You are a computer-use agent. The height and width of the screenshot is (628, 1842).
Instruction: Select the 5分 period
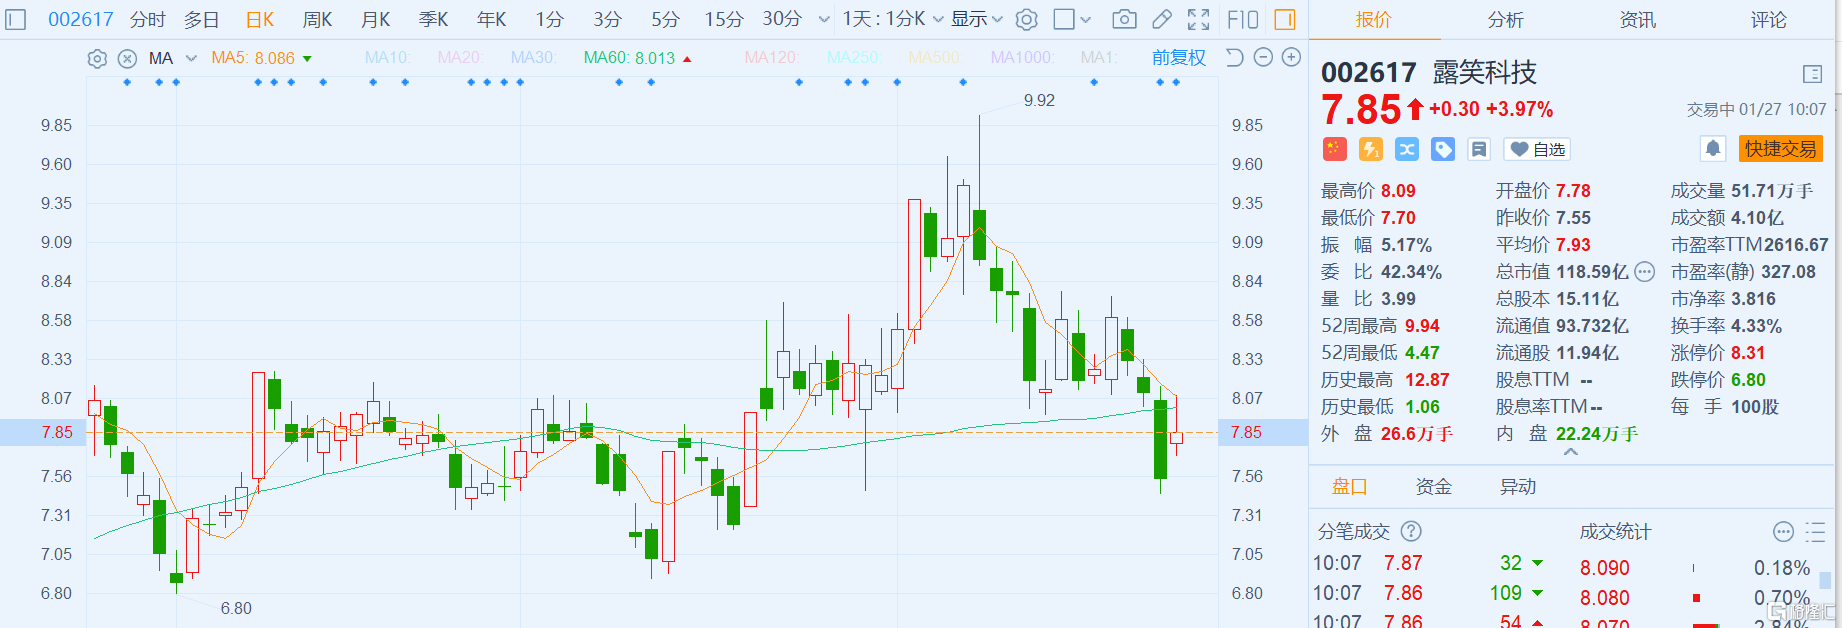point(665,19)
